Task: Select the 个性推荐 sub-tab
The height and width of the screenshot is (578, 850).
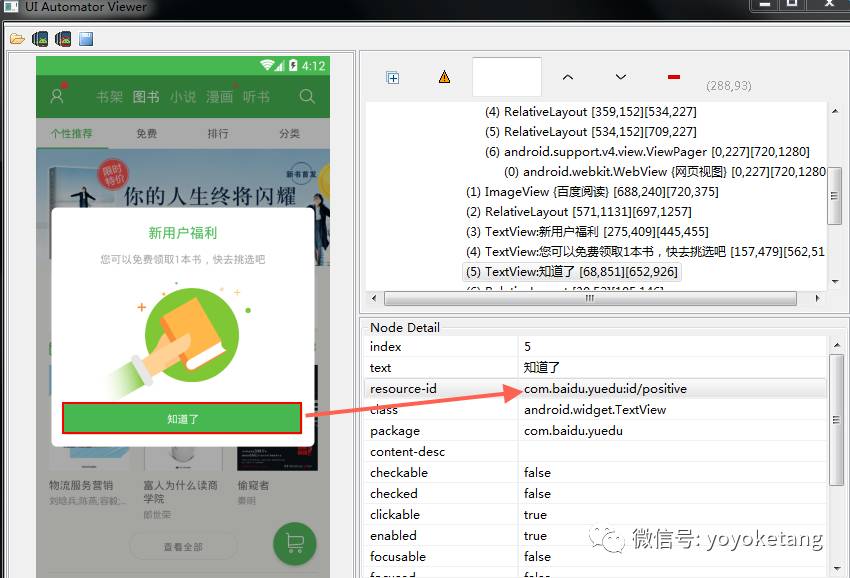Action: coord(72,133)
